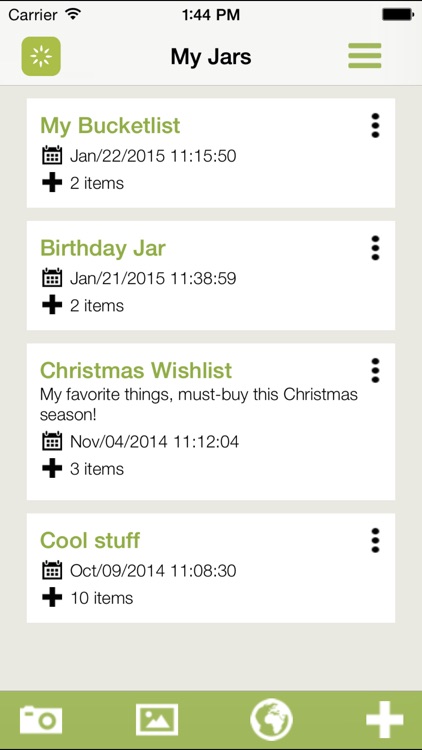Screen dimensions: 422x750
Task: Tap the green app logo icon
Action: pyautogui.click(x=41, y=56)
